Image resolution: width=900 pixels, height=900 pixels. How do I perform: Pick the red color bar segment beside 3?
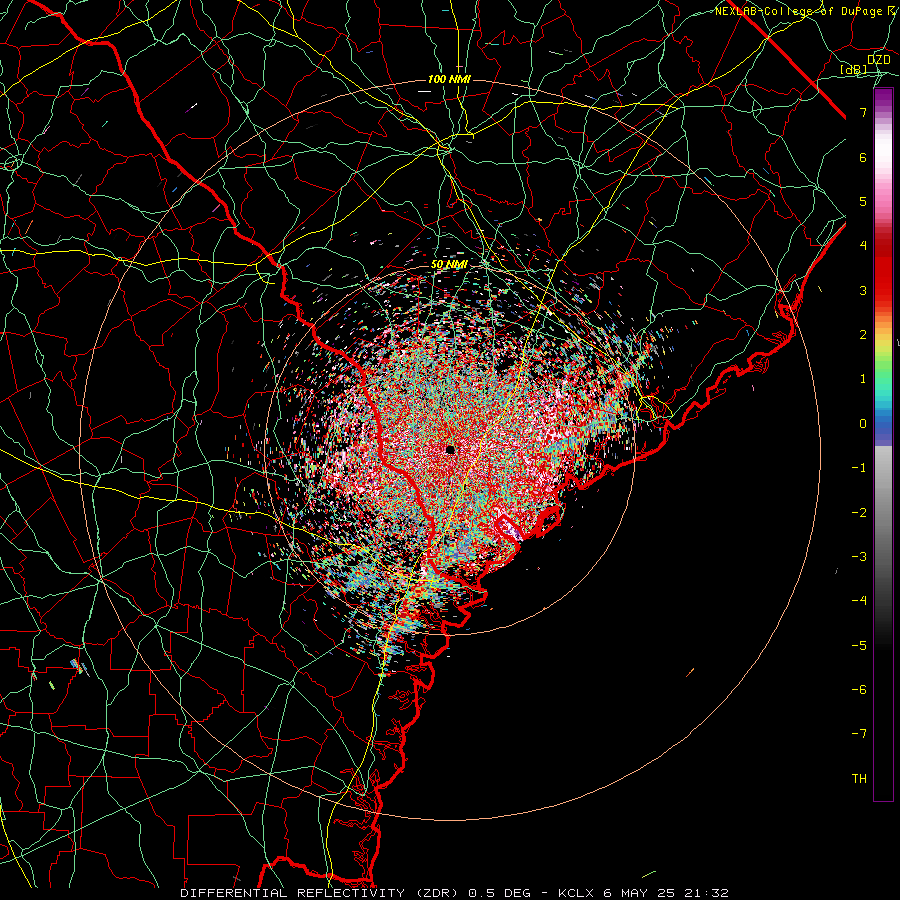883,290
